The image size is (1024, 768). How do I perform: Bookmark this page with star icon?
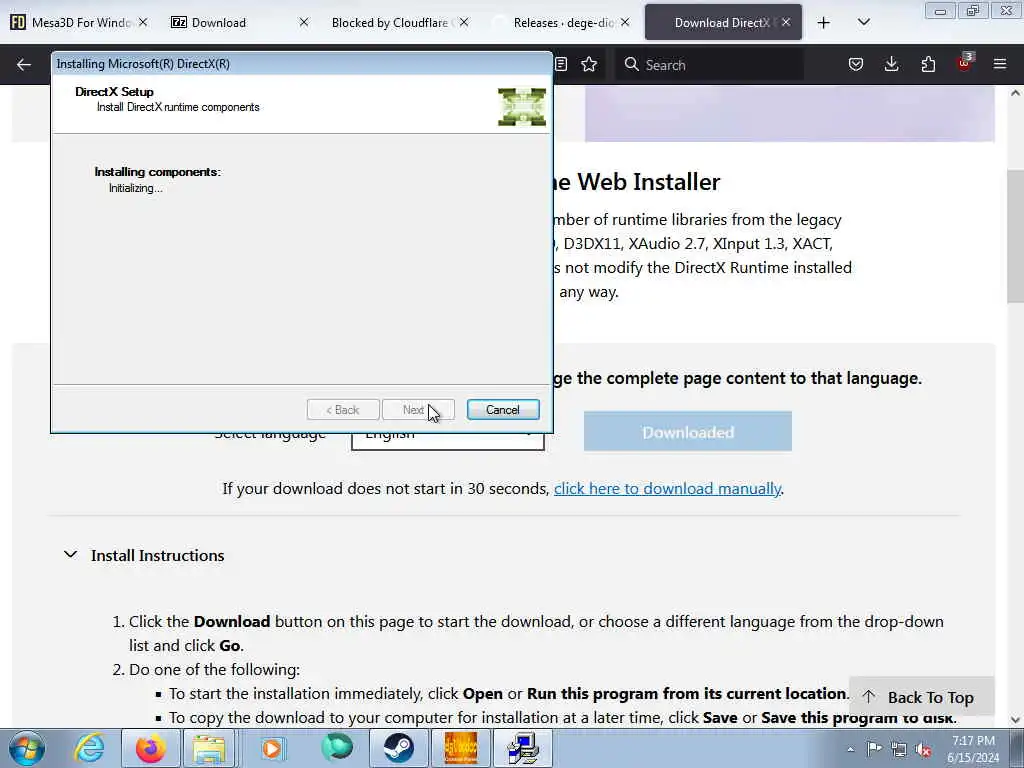589,64
